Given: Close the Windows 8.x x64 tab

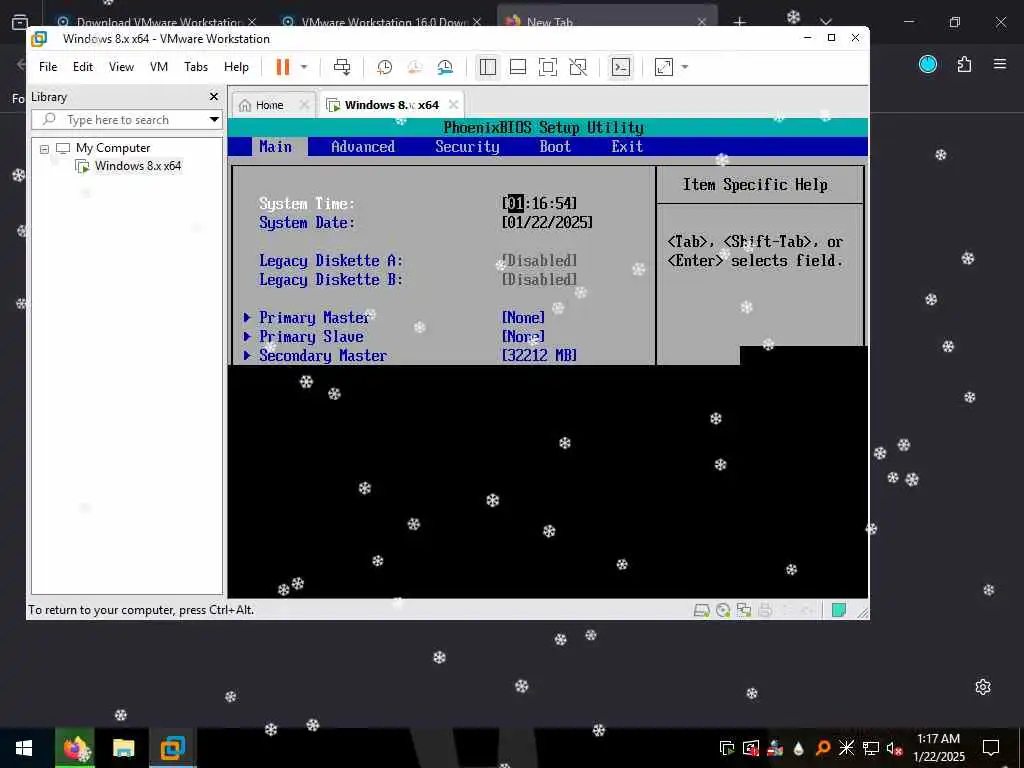Looking at the screenshot, I should click(x=454, y=104).
